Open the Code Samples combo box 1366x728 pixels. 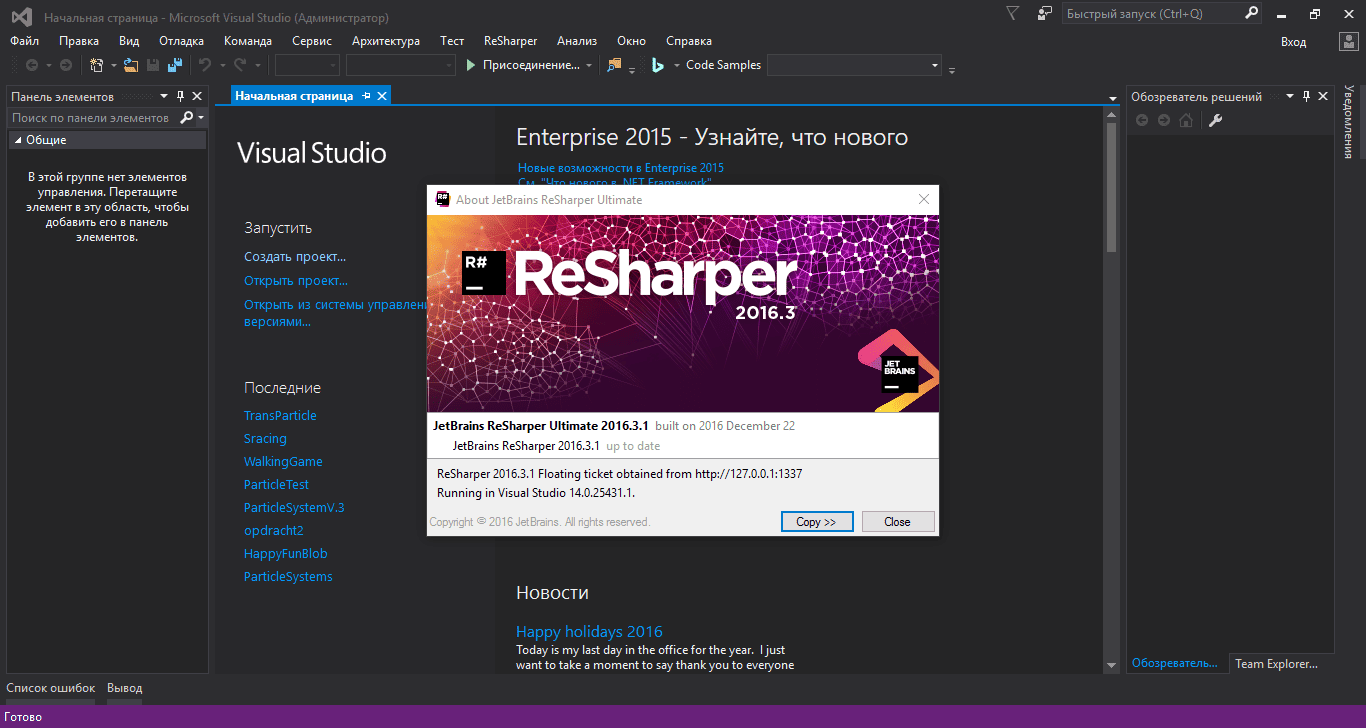pos(855,65)
